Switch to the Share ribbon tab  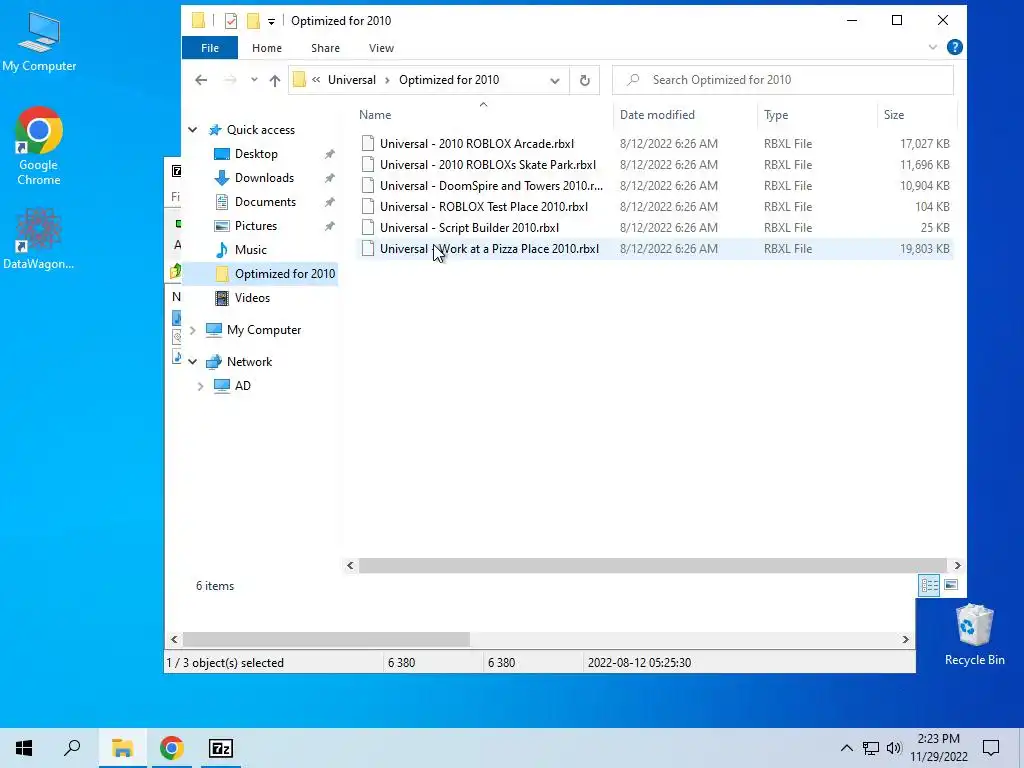(325, 48)
